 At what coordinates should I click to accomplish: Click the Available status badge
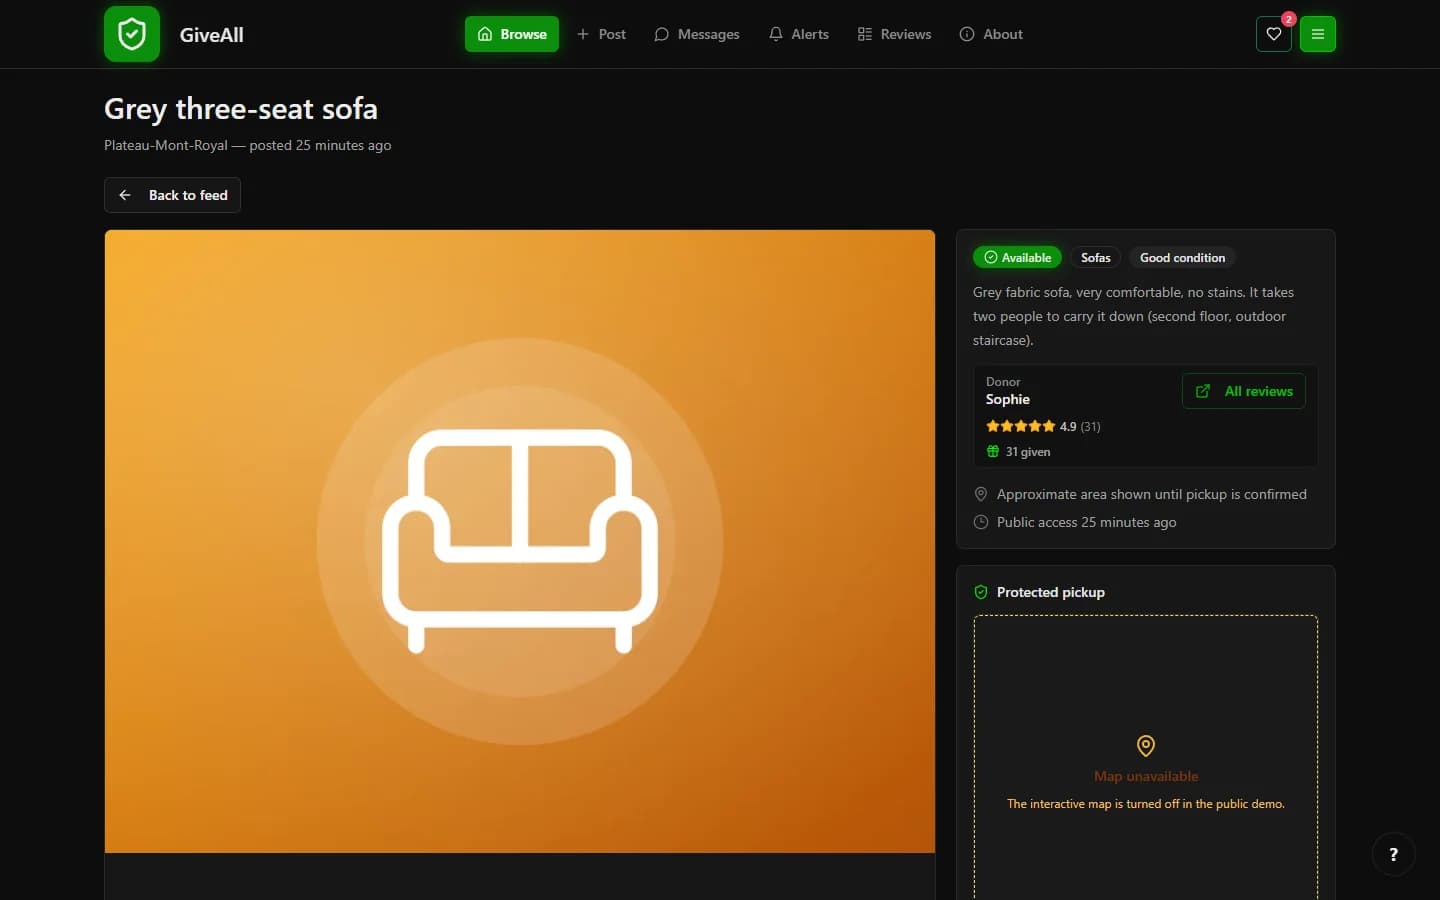point(1017,258)
